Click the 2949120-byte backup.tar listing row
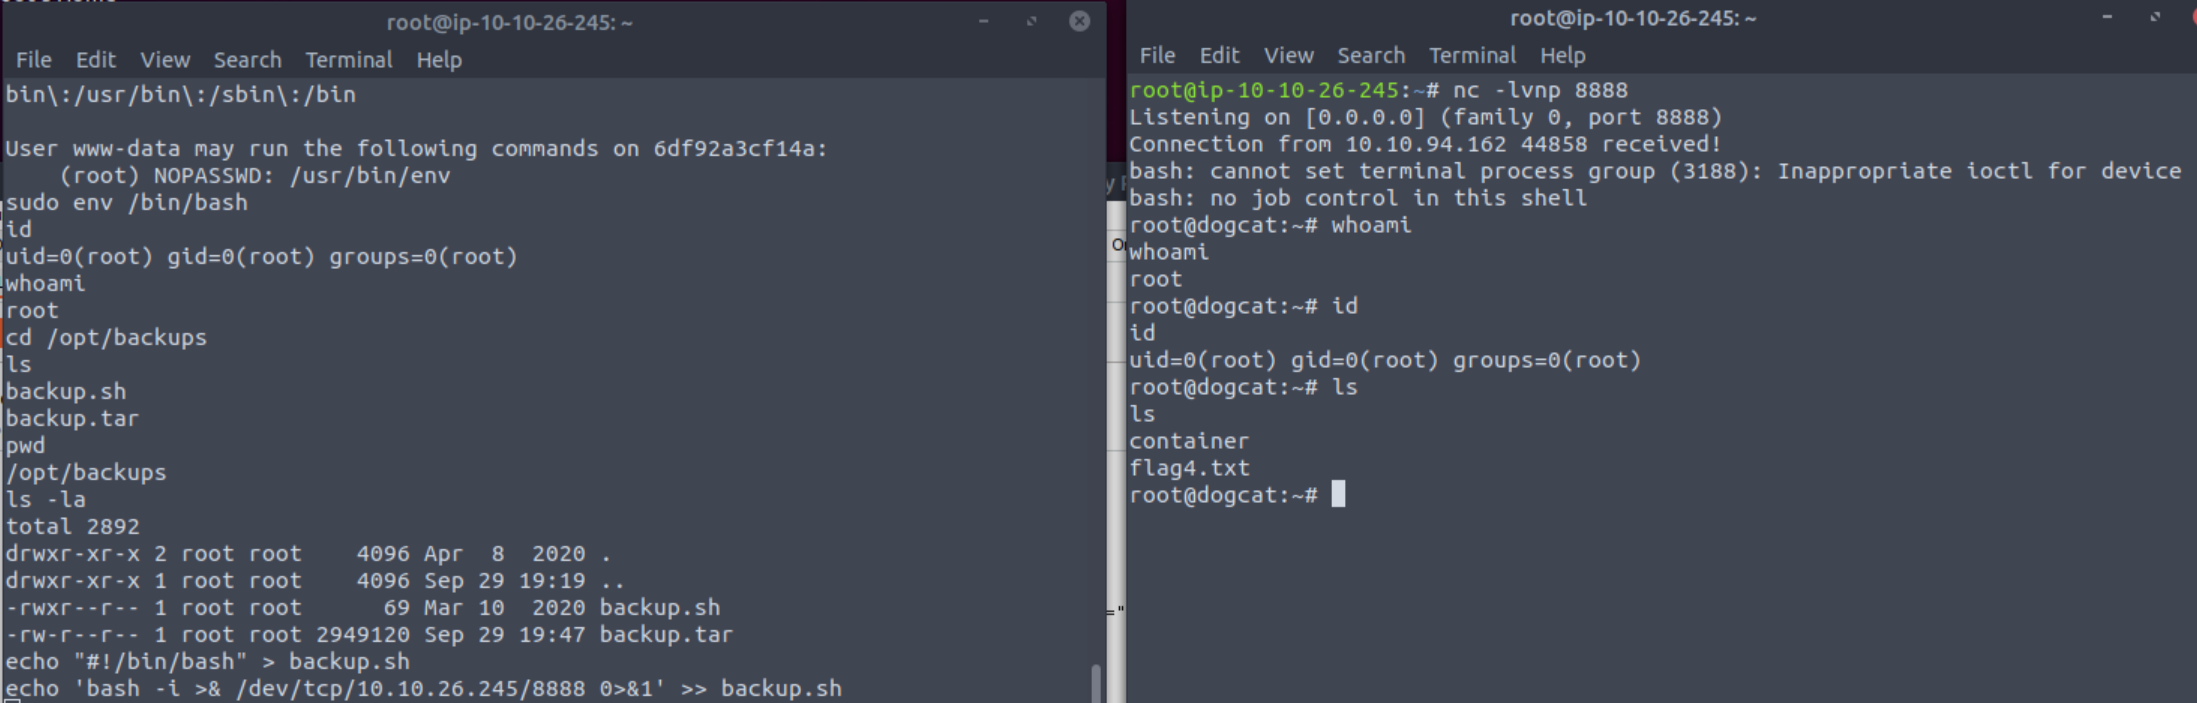This screenshot has width=2197, height=703. tap(369, 634)
